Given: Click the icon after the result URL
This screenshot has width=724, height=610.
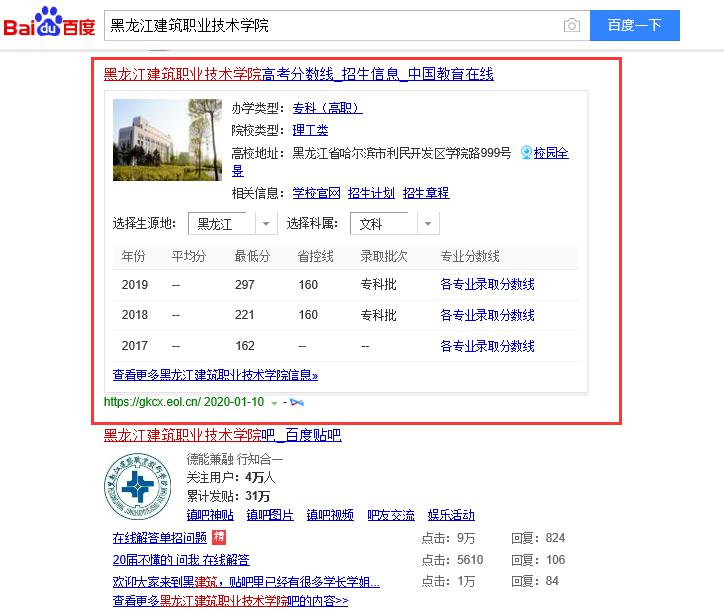Looking at the screenshot, I should (x=297, y=403).
